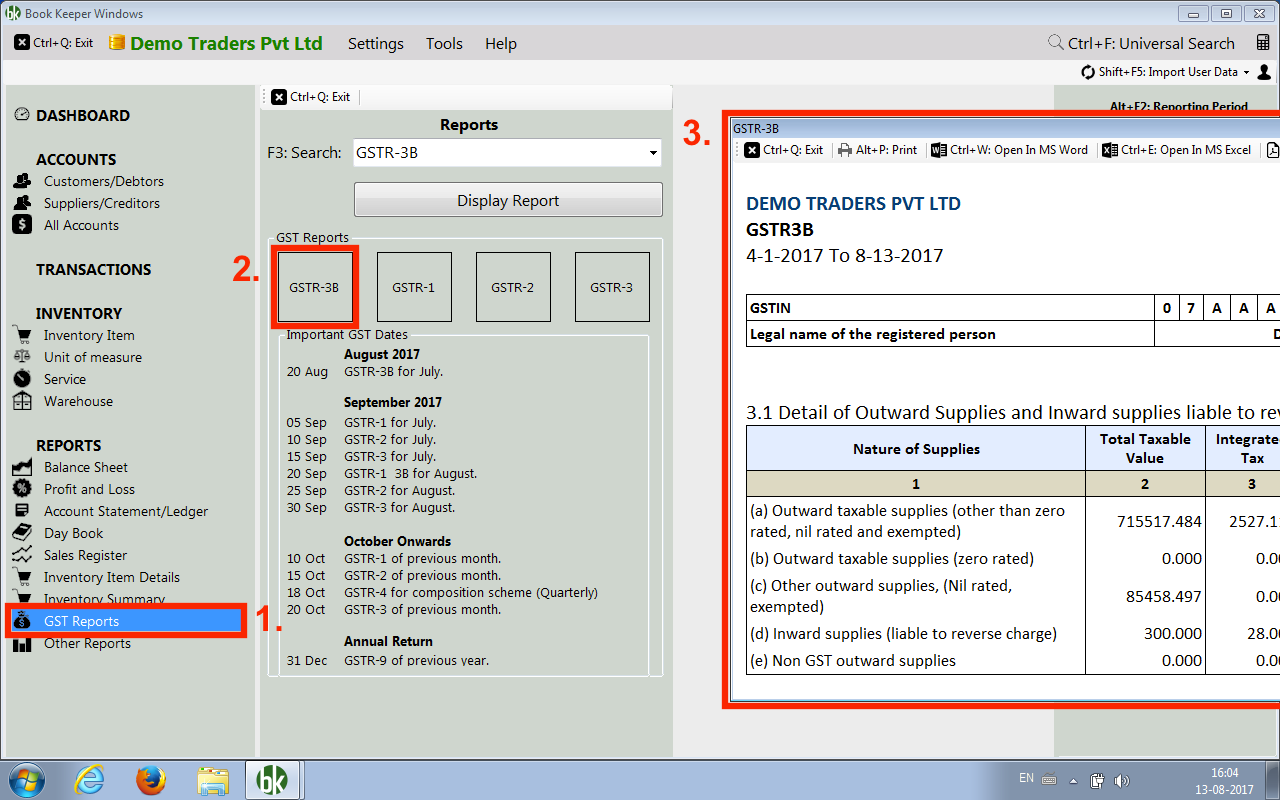Image resolution: width=1280 pixels, height=800 pixels.
Task: Open the user profile icon
Action: point(1262,71)
